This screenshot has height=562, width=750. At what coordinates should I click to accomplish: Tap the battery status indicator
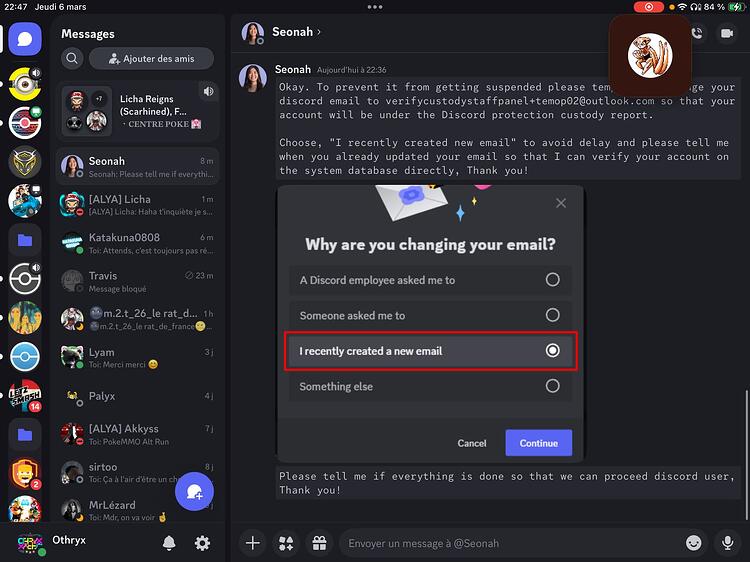[735, 7]
